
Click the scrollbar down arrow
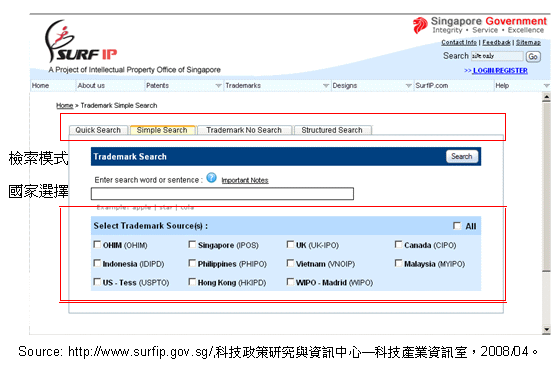click(546, 329)
